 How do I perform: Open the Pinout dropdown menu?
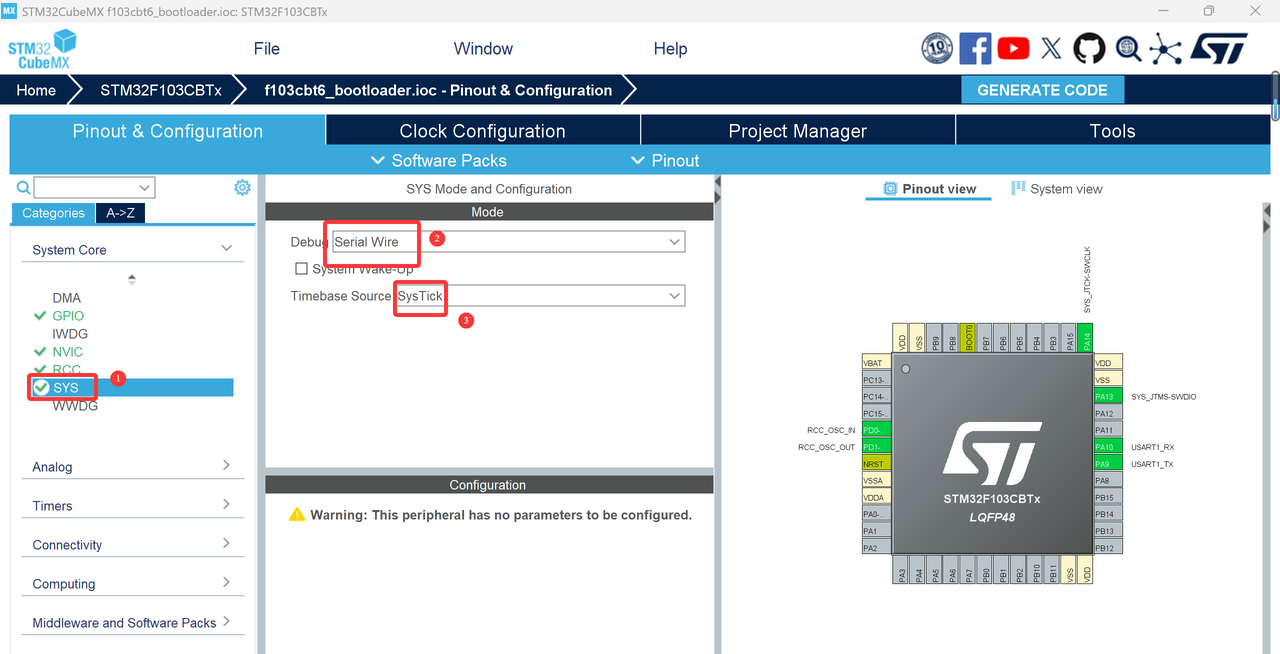click(665, 160)
